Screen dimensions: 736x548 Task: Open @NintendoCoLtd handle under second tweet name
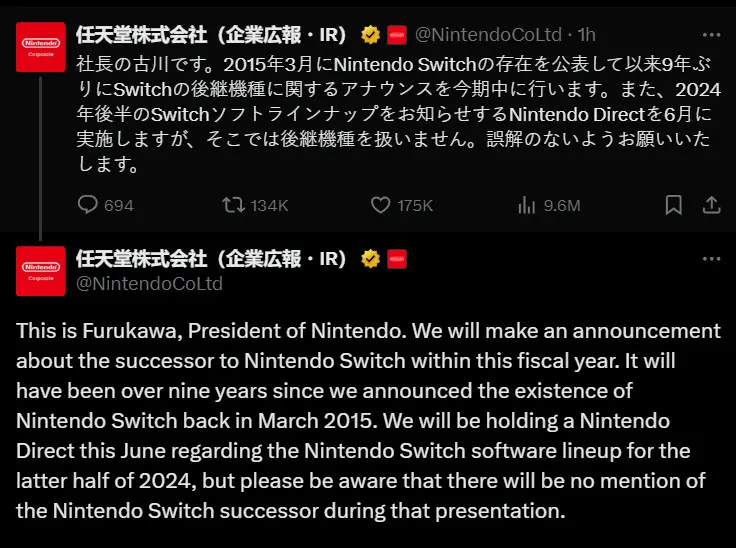149,284
